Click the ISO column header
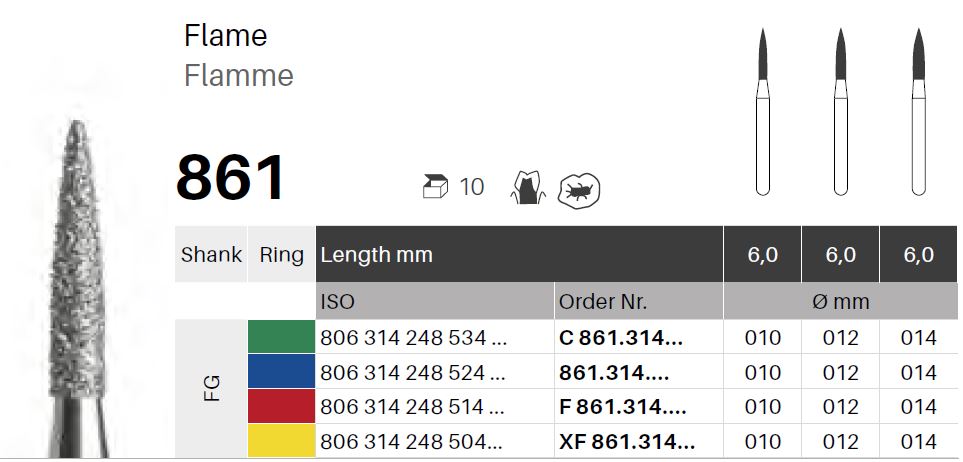Screen dimensions: 963x462 tap(435, 302)
